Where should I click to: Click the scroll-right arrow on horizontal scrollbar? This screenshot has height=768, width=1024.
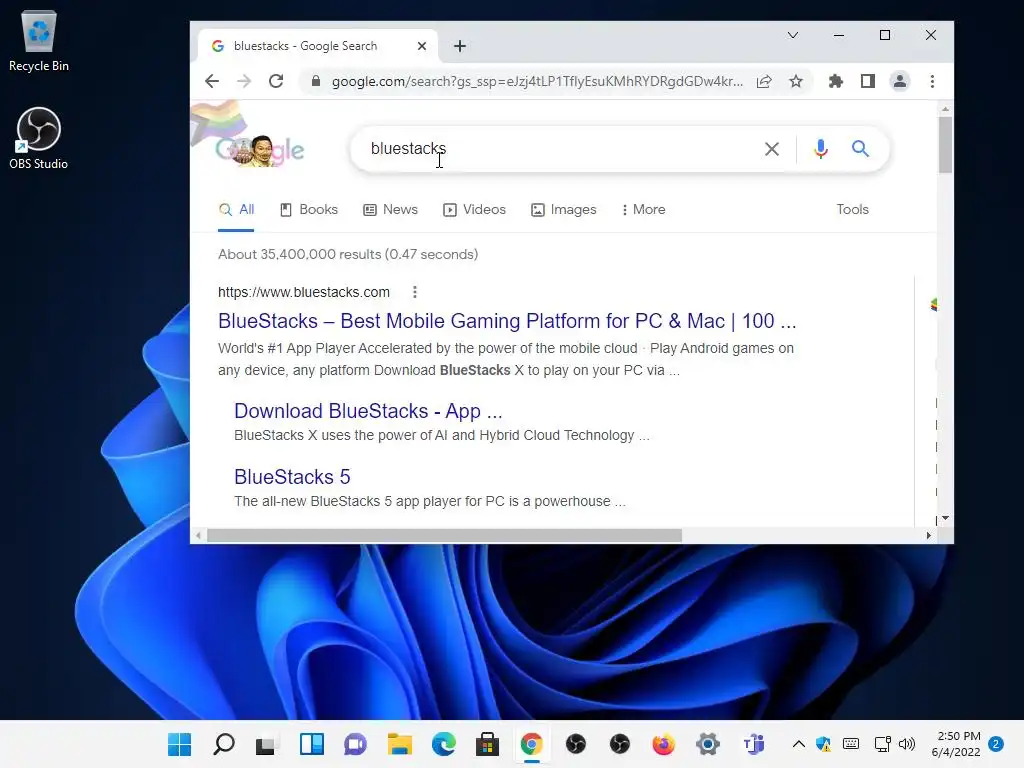point(928,536)
